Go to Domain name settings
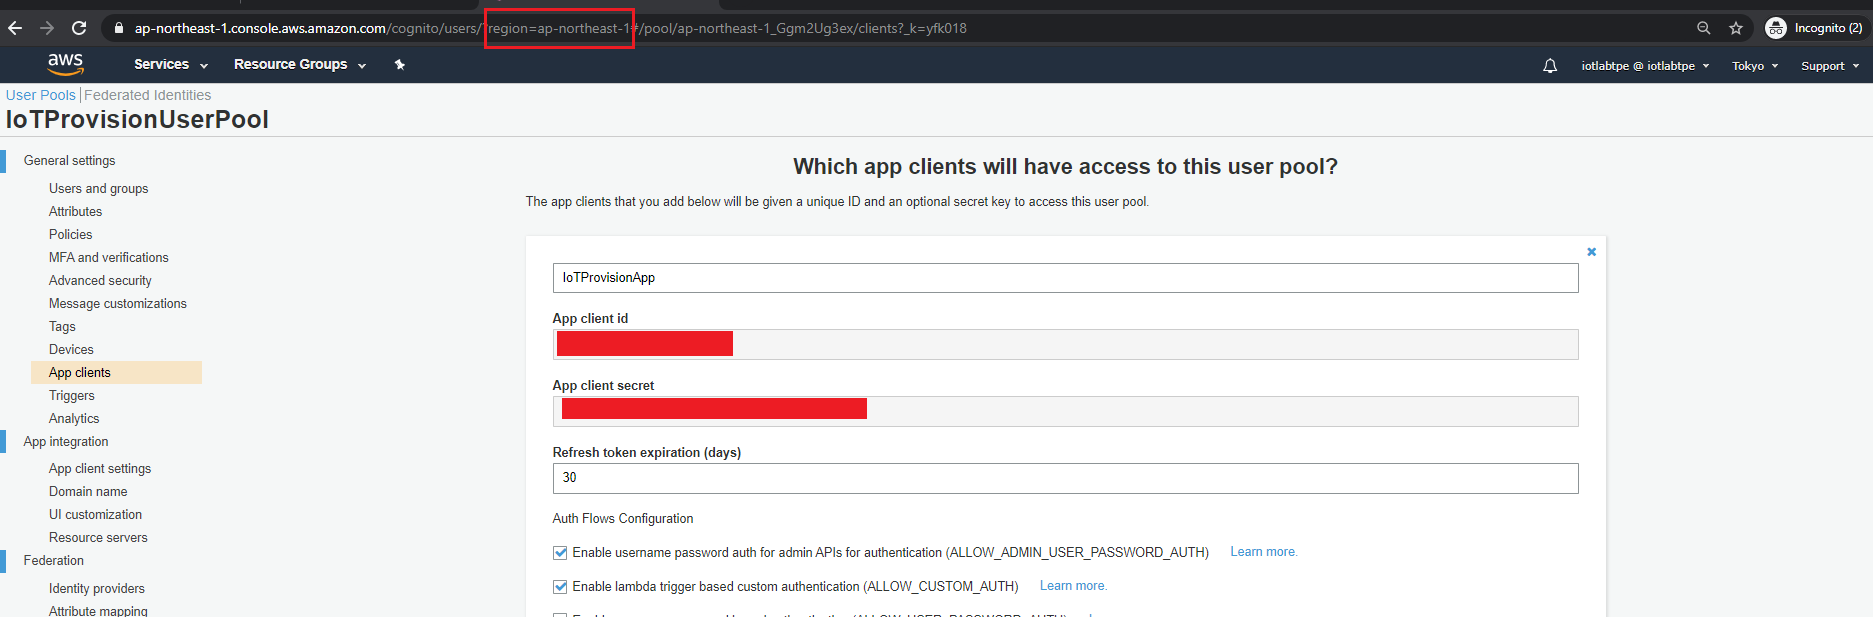Viewport: 1873px width, 617px height. (88, 492)
